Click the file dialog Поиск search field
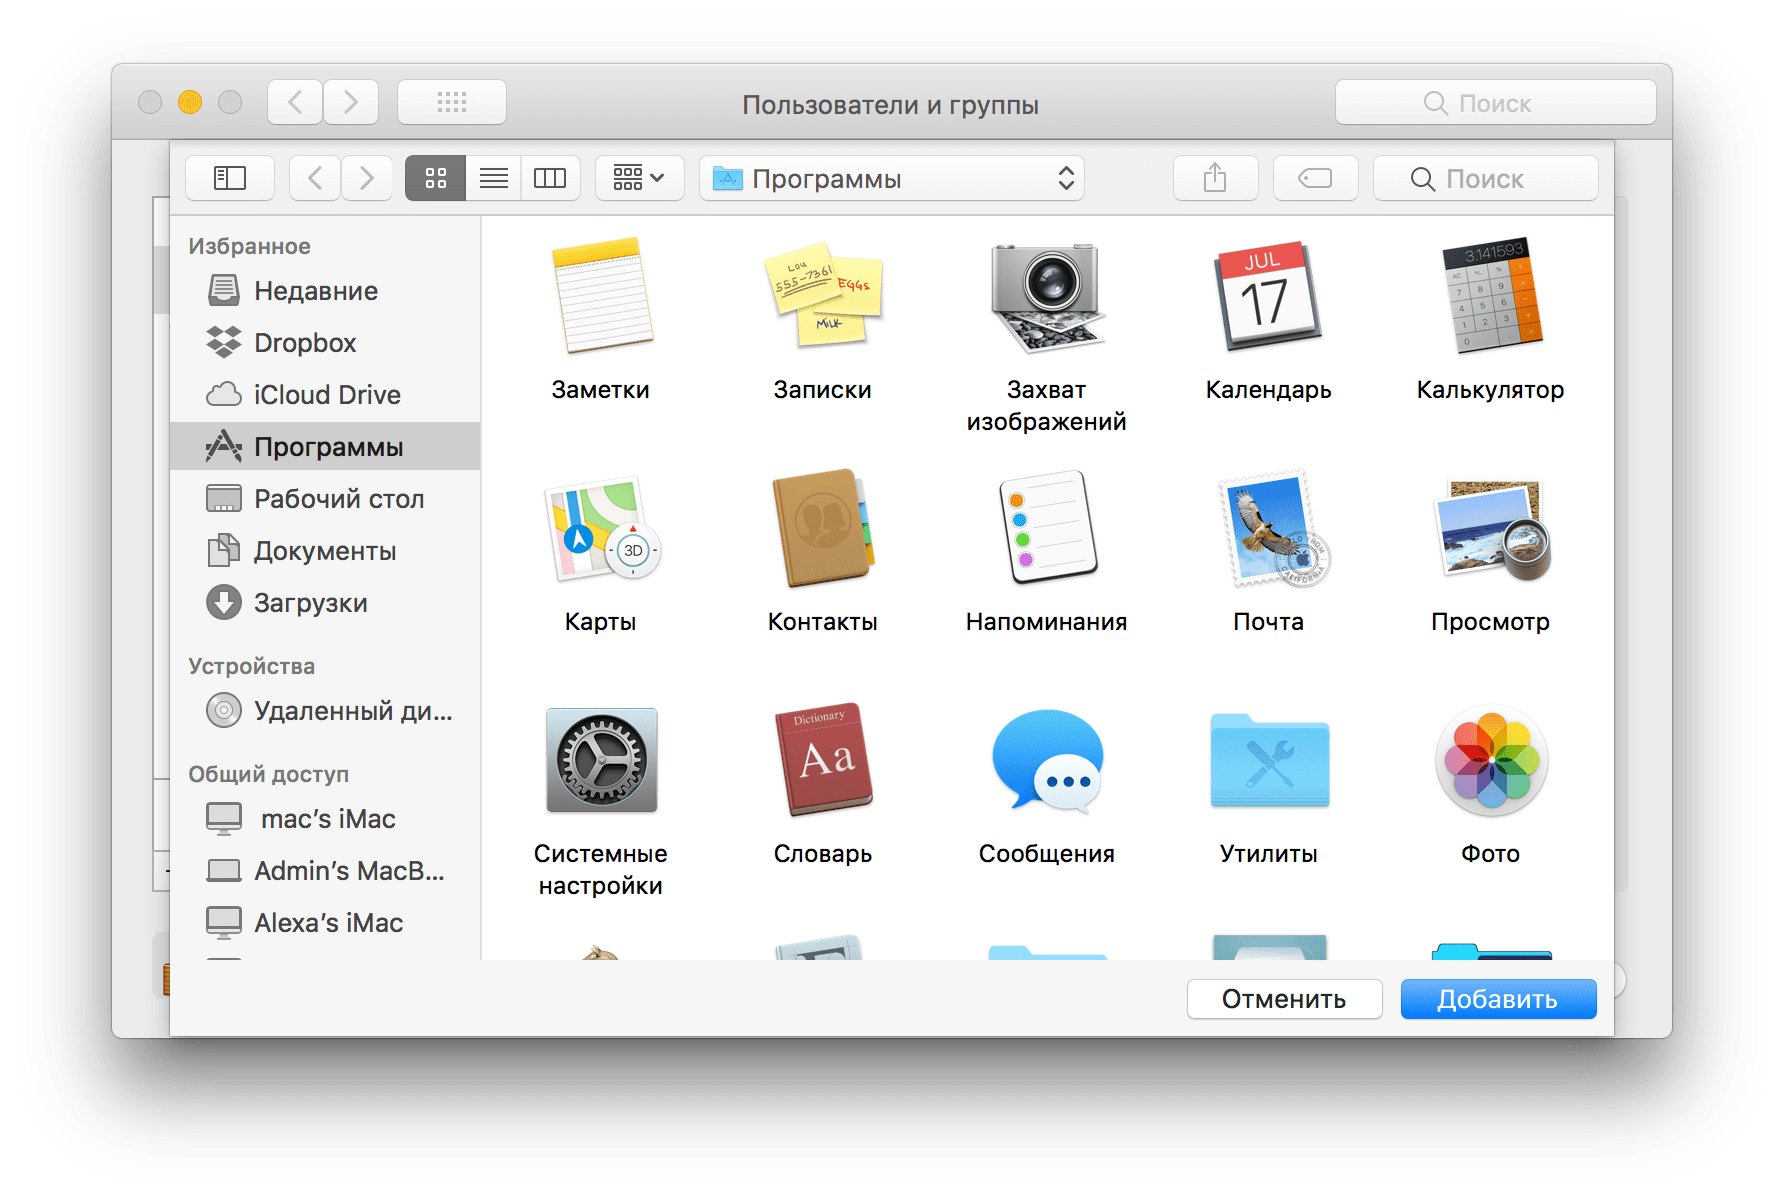 (1485, 178)
